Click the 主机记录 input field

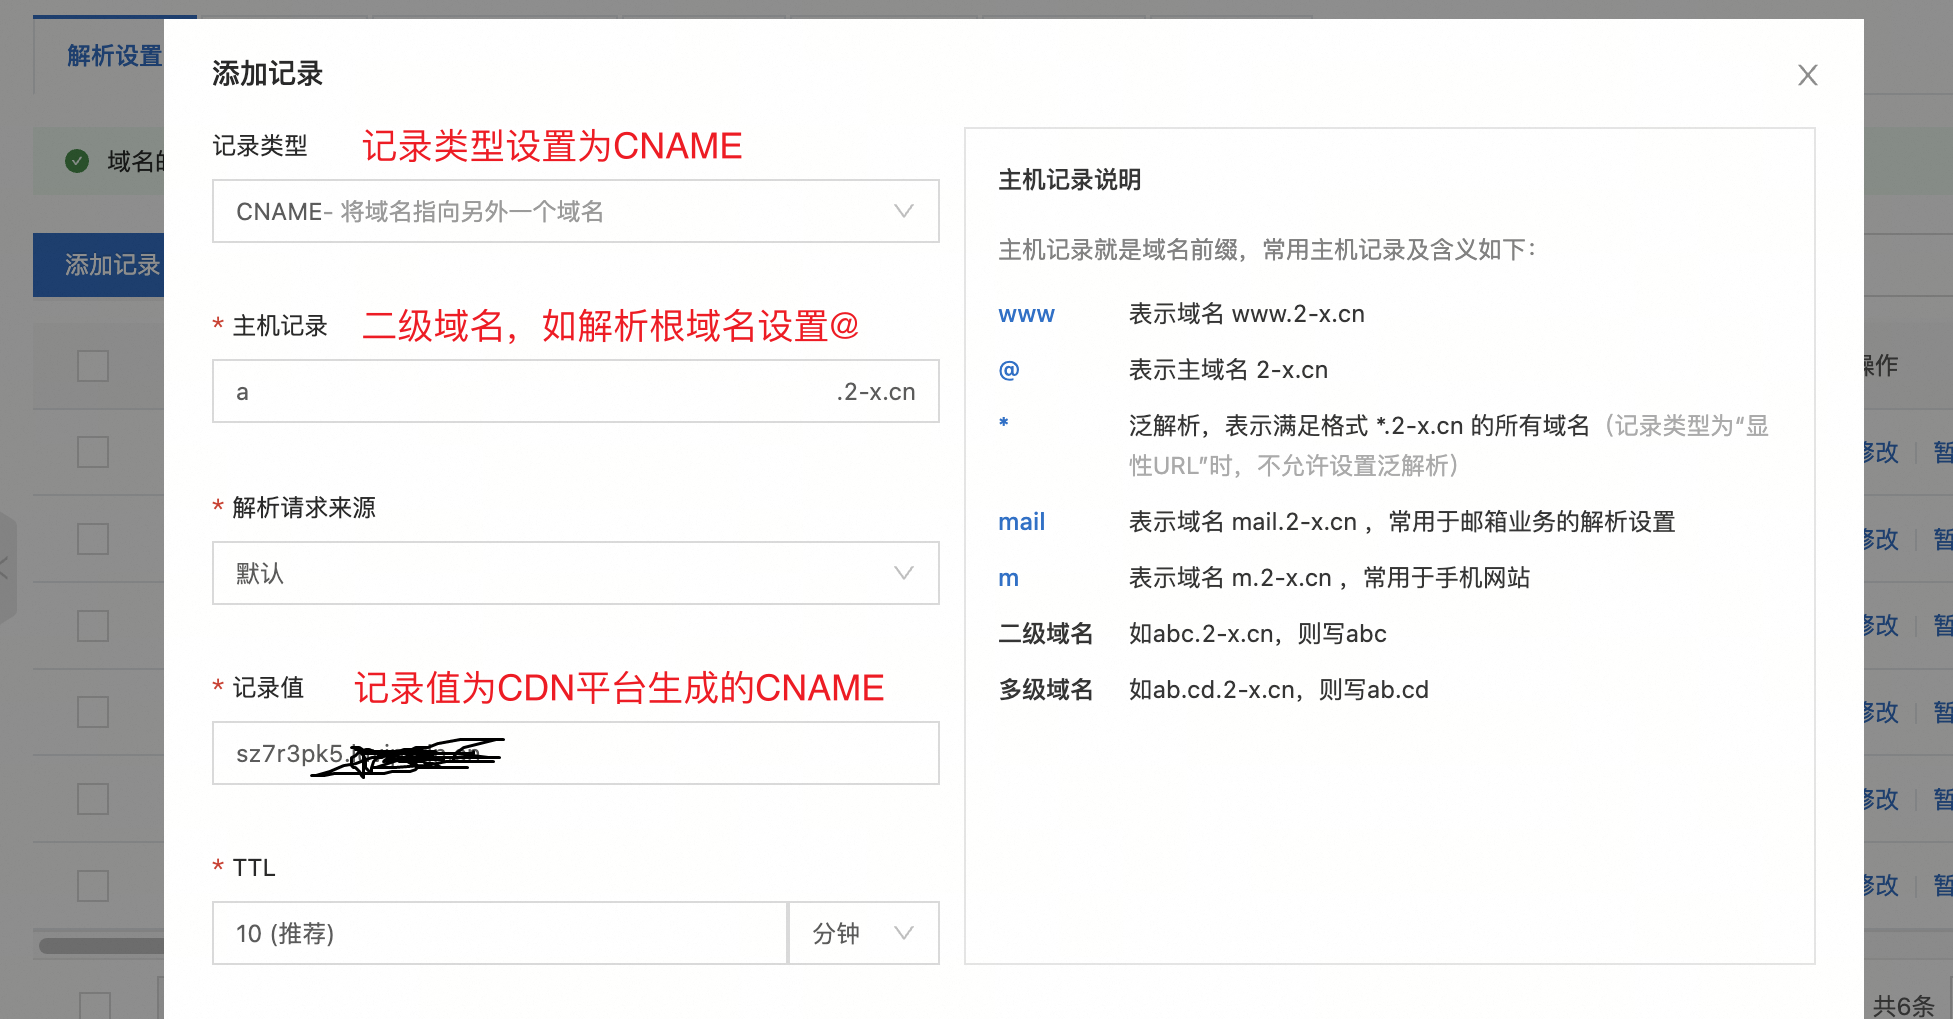(x=575, y=391)
